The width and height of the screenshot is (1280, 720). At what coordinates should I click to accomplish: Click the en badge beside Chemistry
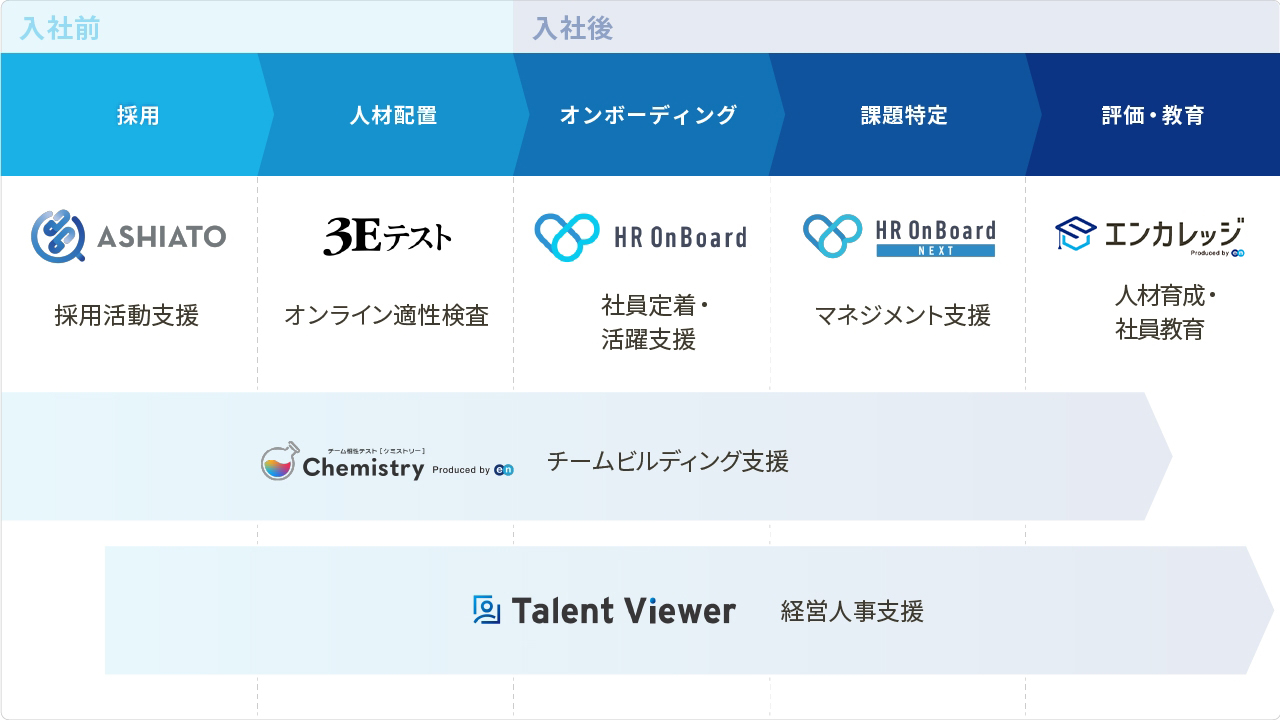(504, 469)
